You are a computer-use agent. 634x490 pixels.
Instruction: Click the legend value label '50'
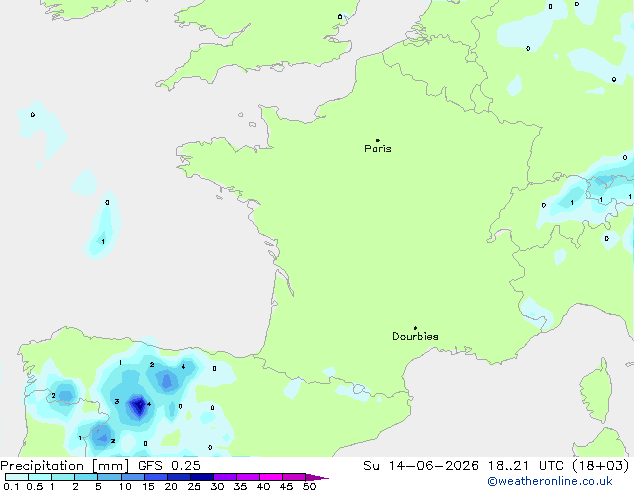(309, 486)
